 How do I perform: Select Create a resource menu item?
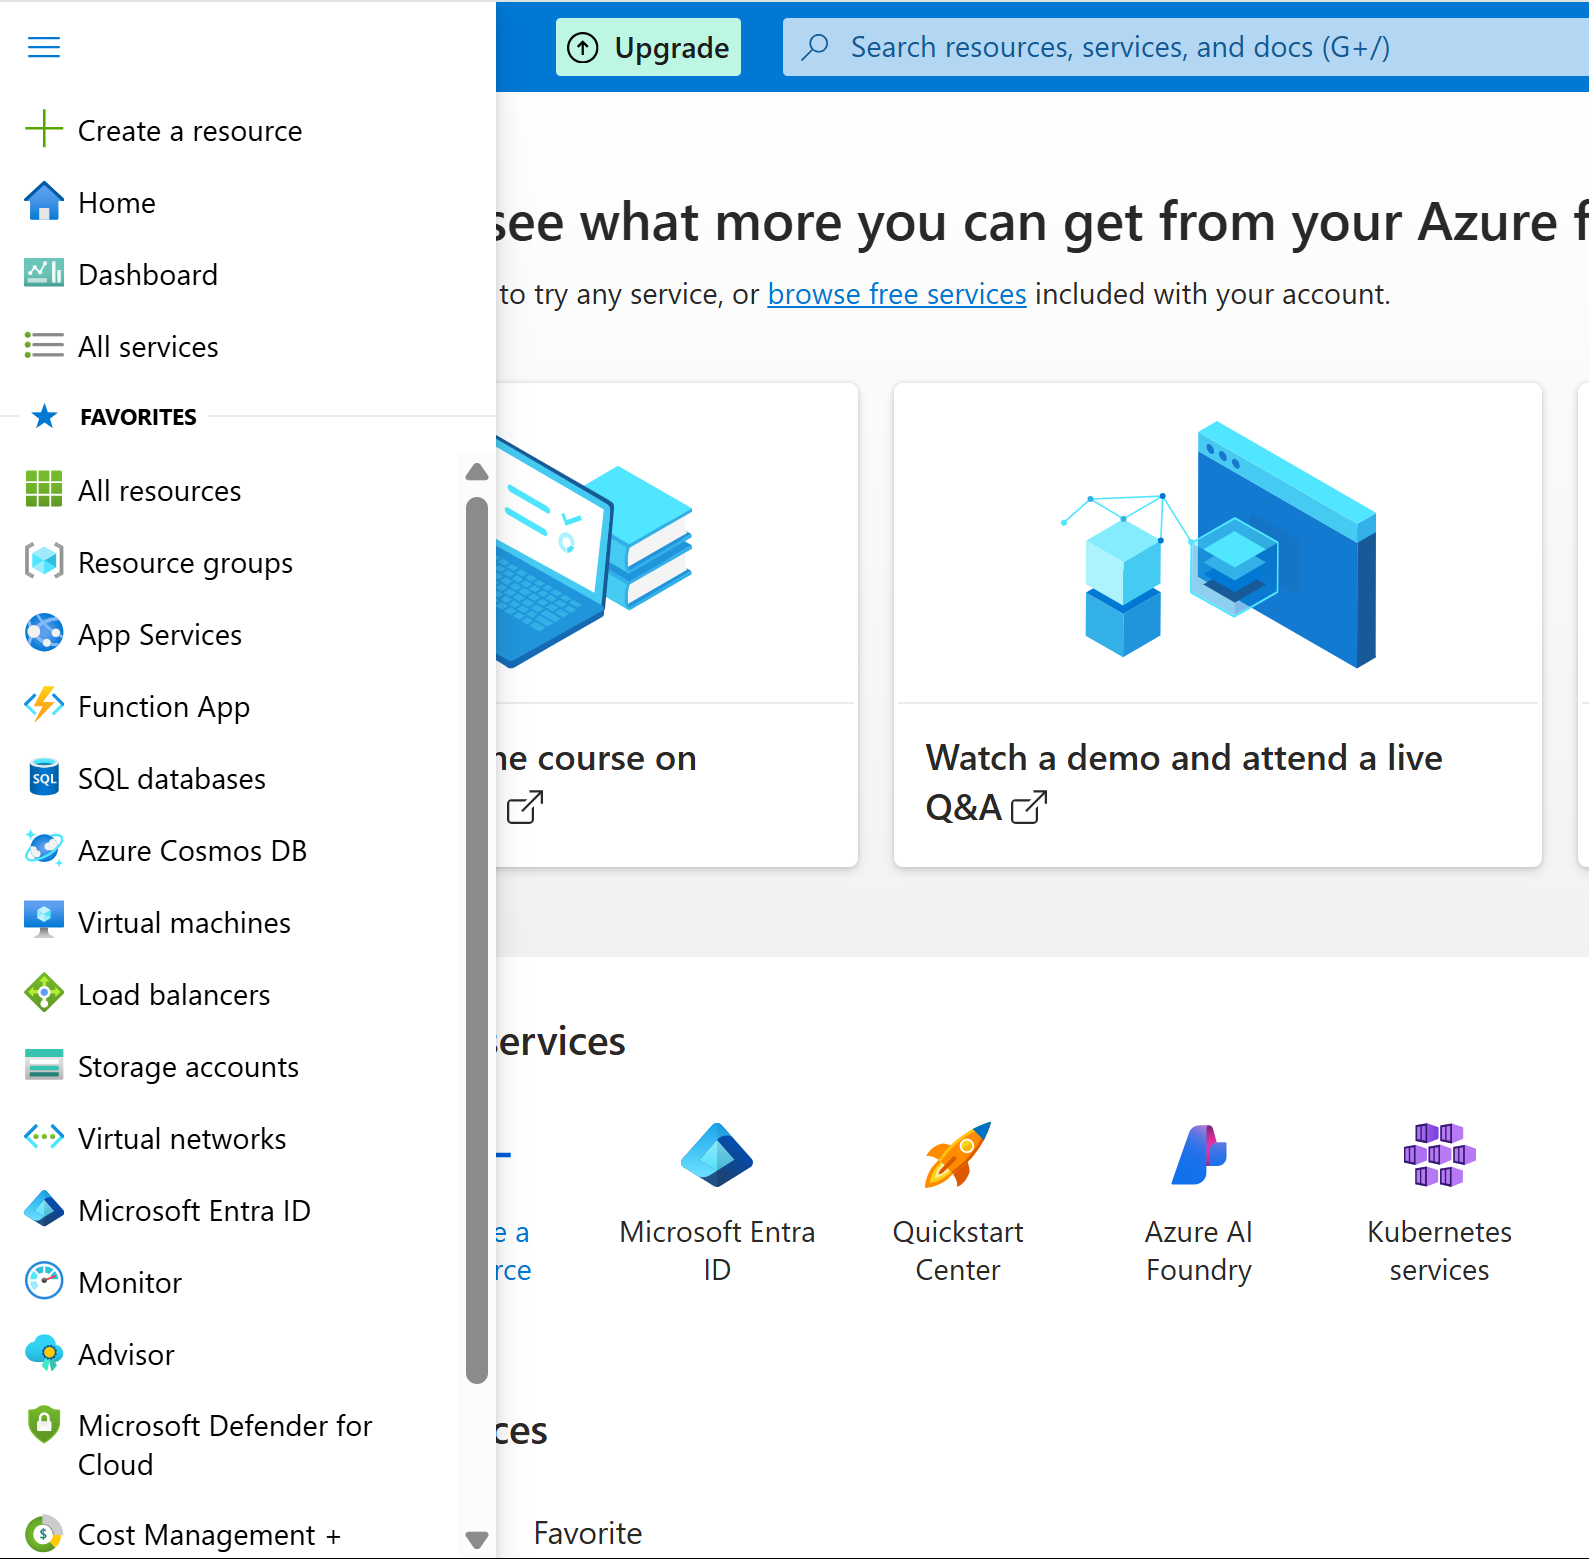coord(190,131)
